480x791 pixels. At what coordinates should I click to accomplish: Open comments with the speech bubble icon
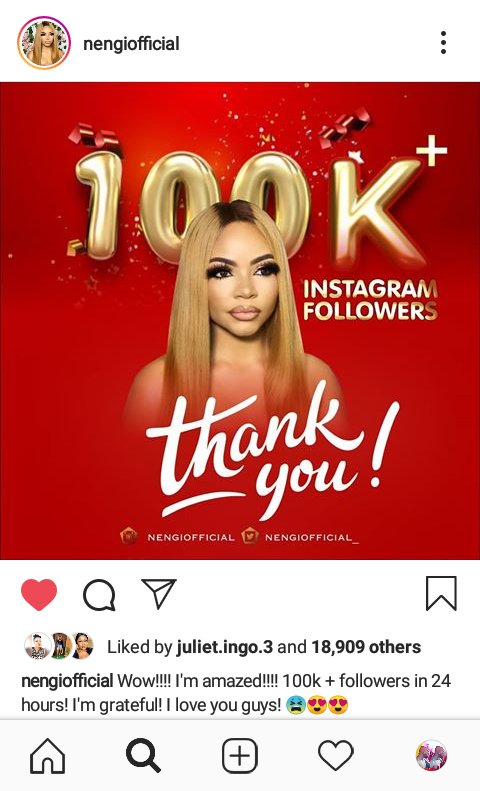(99, 595)
